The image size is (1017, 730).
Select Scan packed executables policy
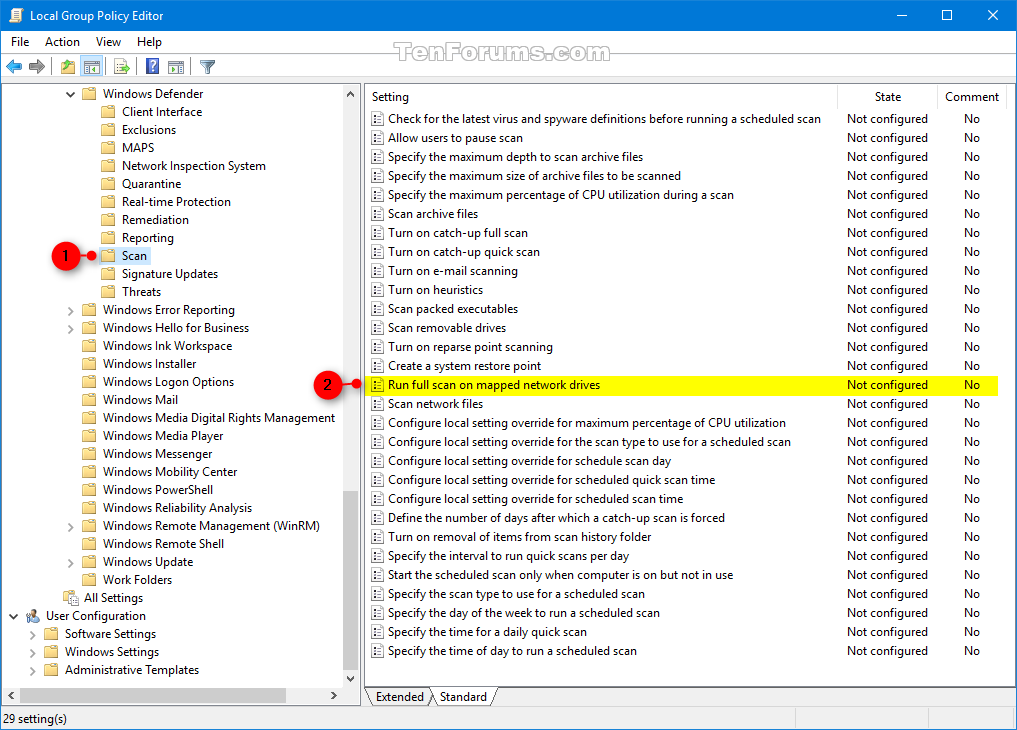click(x=453, y=309)
